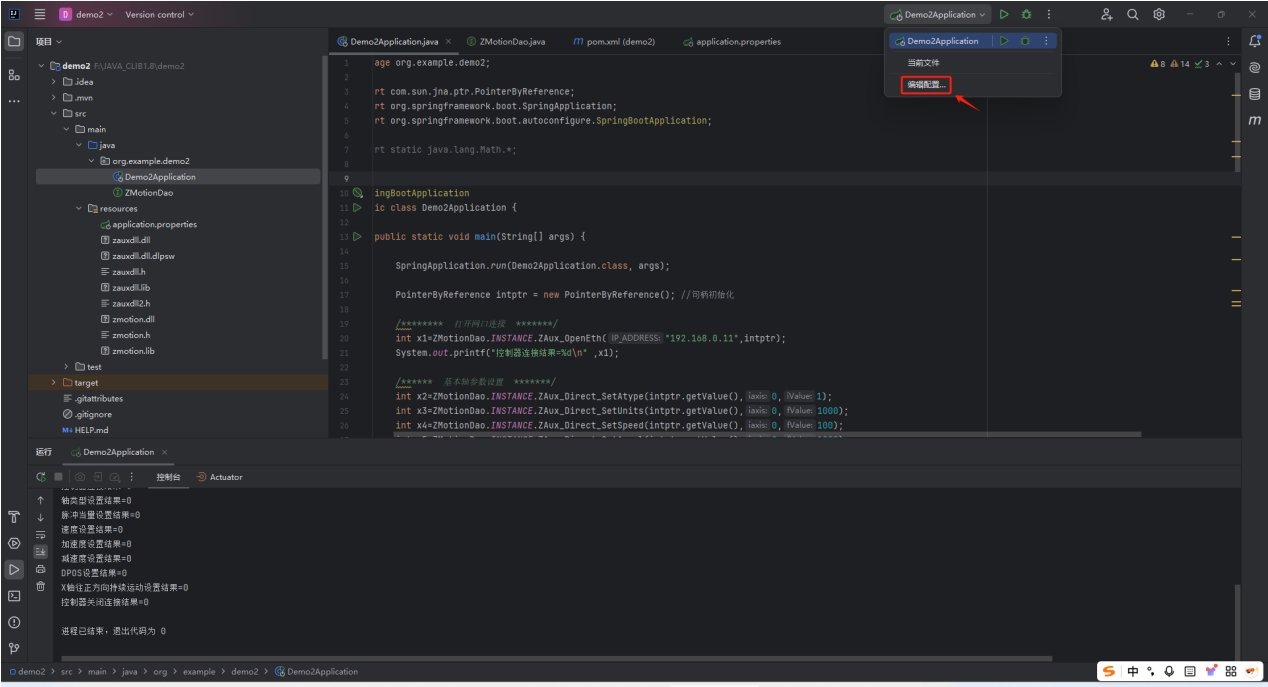
Task: Click the inspection warnings indicator in editor
Action: point(1180,64)
